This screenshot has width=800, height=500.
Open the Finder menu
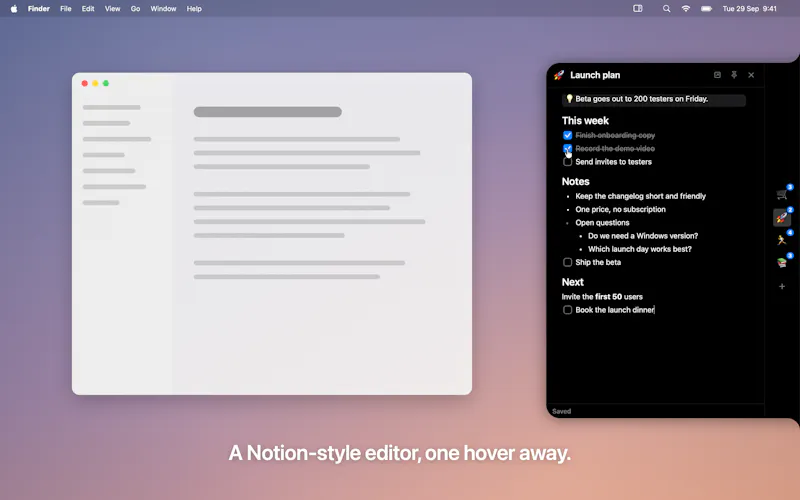point(39,9)
